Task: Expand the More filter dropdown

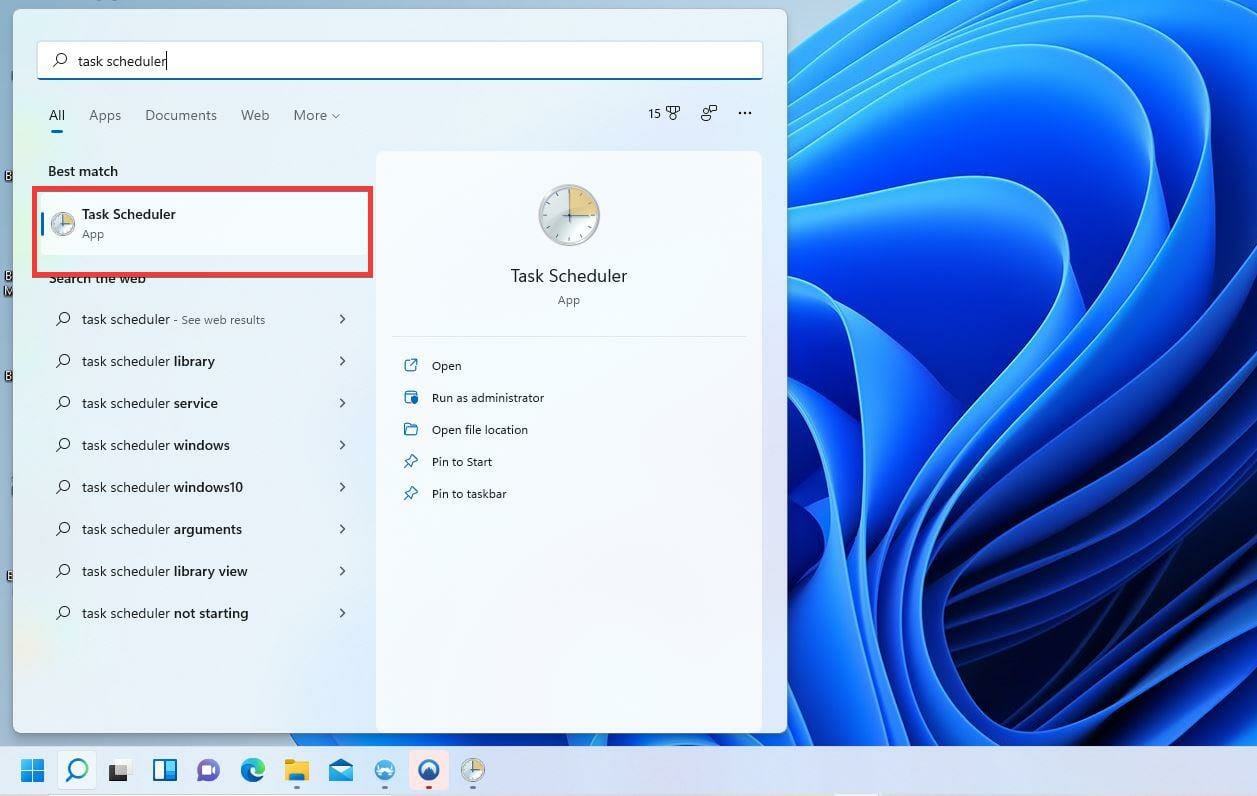Action: [316, 115]
